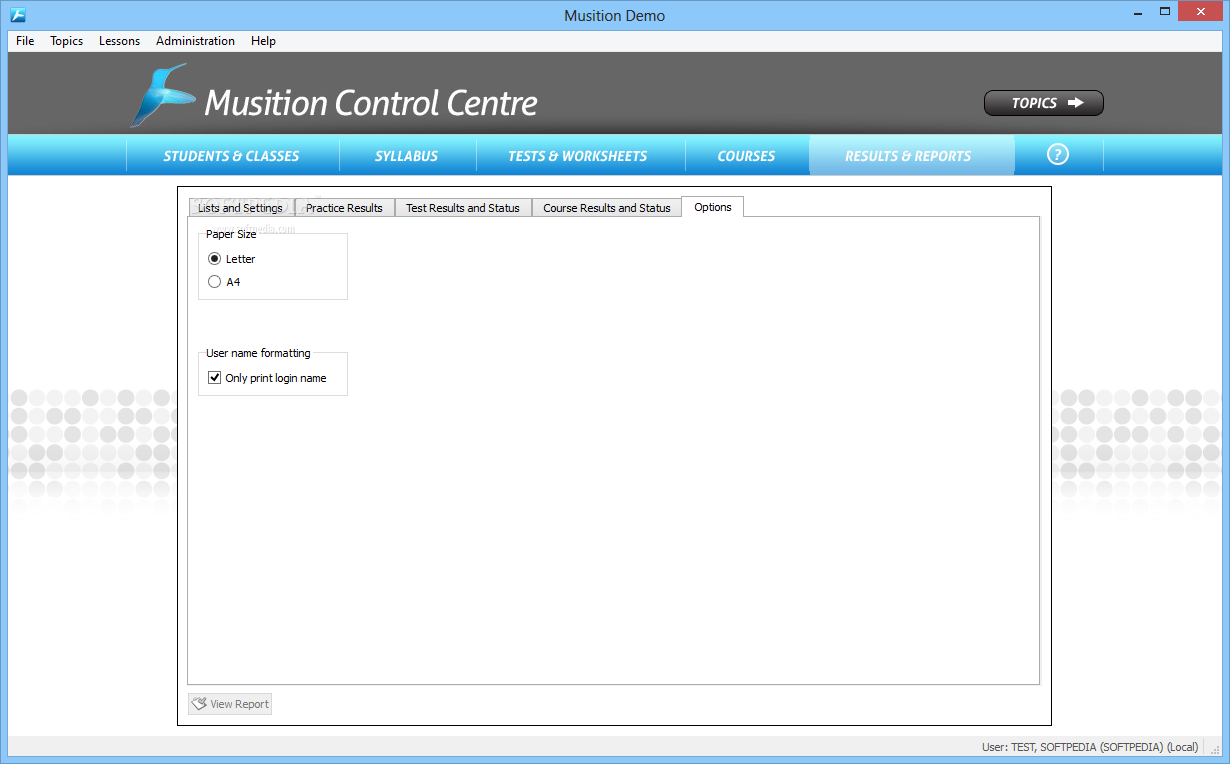The height and width of the screenshot is (764, 1230).
Task: Click the Musition Control Centre title
Action: (x=371, y=102)
